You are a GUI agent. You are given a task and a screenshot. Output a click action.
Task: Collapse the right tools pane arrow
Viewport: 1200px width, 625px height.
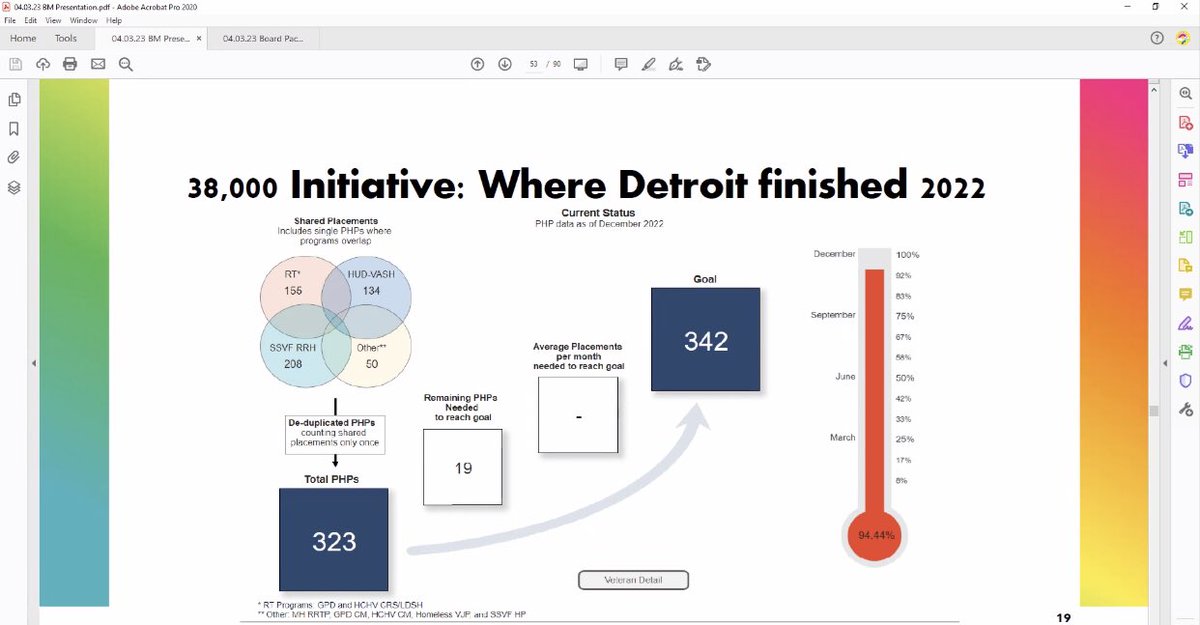click(1166, 364)
